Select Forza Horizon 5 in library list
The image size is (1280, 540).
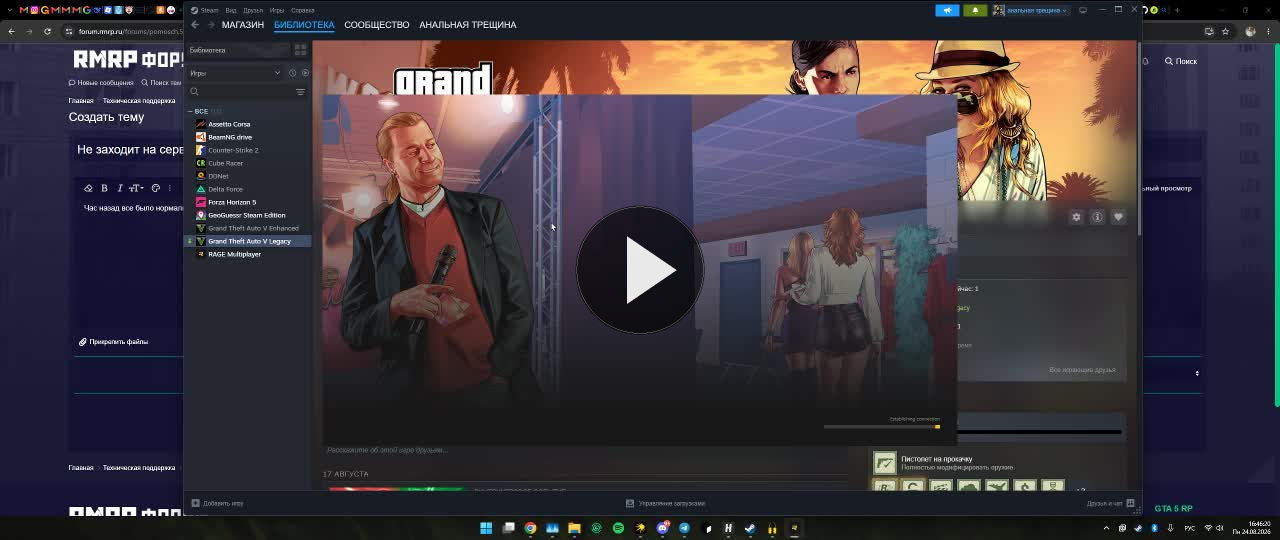point(232,202)
